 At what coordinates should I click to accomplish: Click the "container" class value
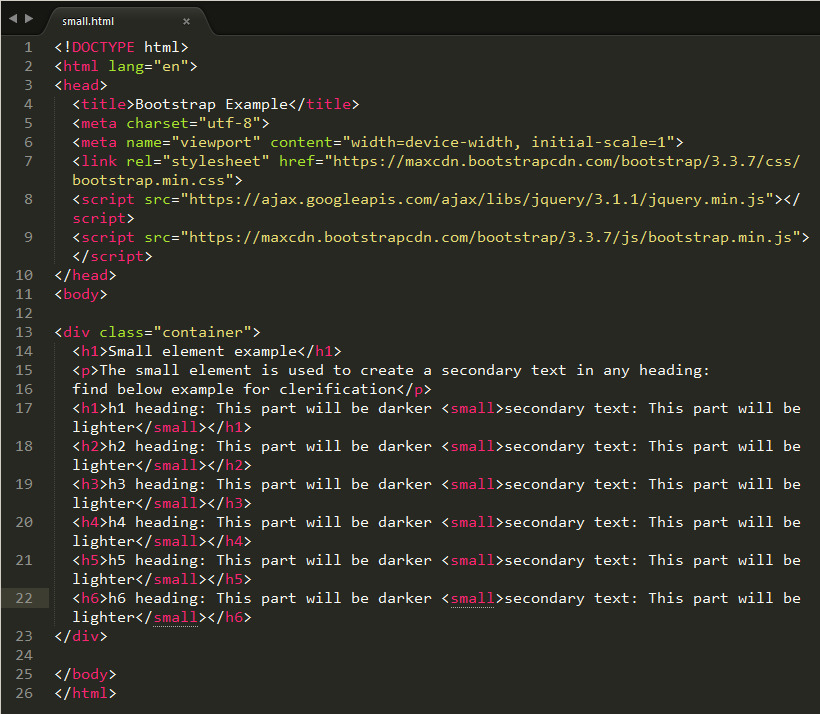pos(202,333)
